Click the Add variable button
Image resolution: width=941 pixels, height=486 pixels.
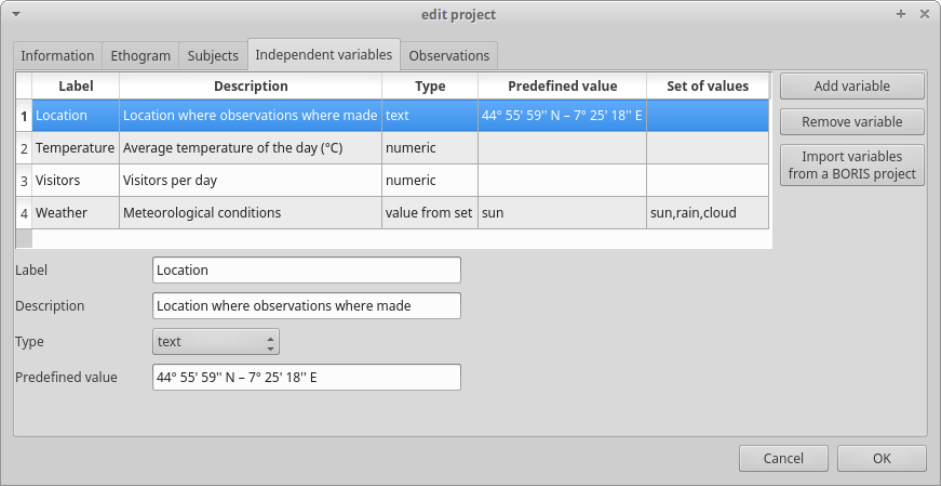pos(852,86)
